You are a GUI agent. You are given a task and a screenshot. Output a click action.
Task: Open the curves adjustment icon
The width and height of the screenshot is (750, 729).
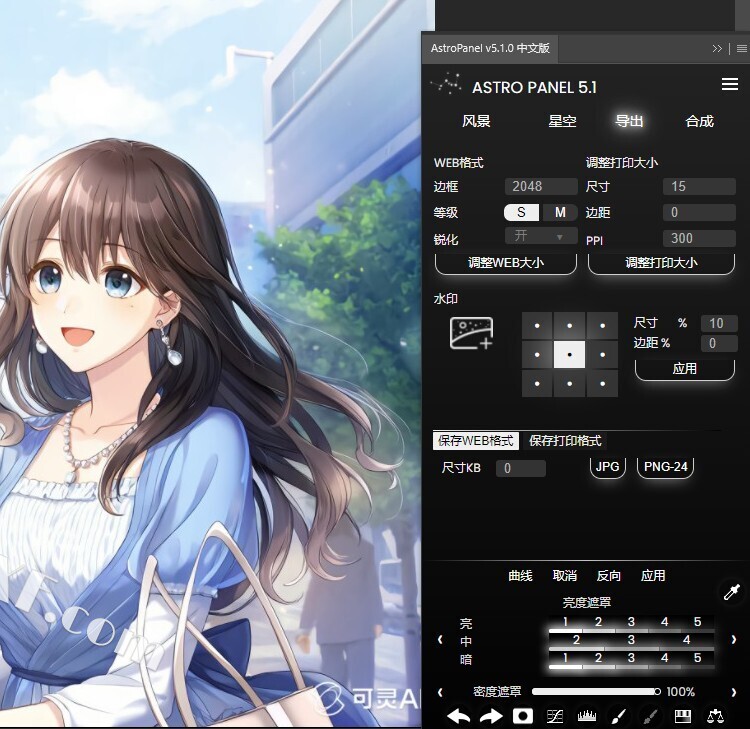pos(556,716)
